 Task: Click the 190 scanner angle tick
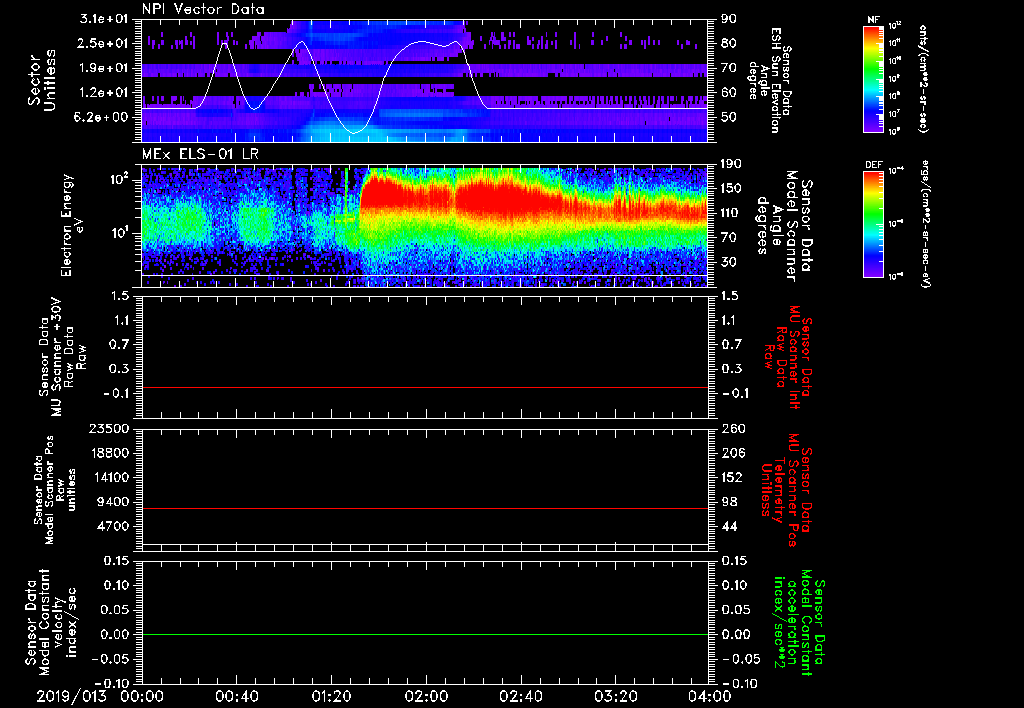(732, 164)
